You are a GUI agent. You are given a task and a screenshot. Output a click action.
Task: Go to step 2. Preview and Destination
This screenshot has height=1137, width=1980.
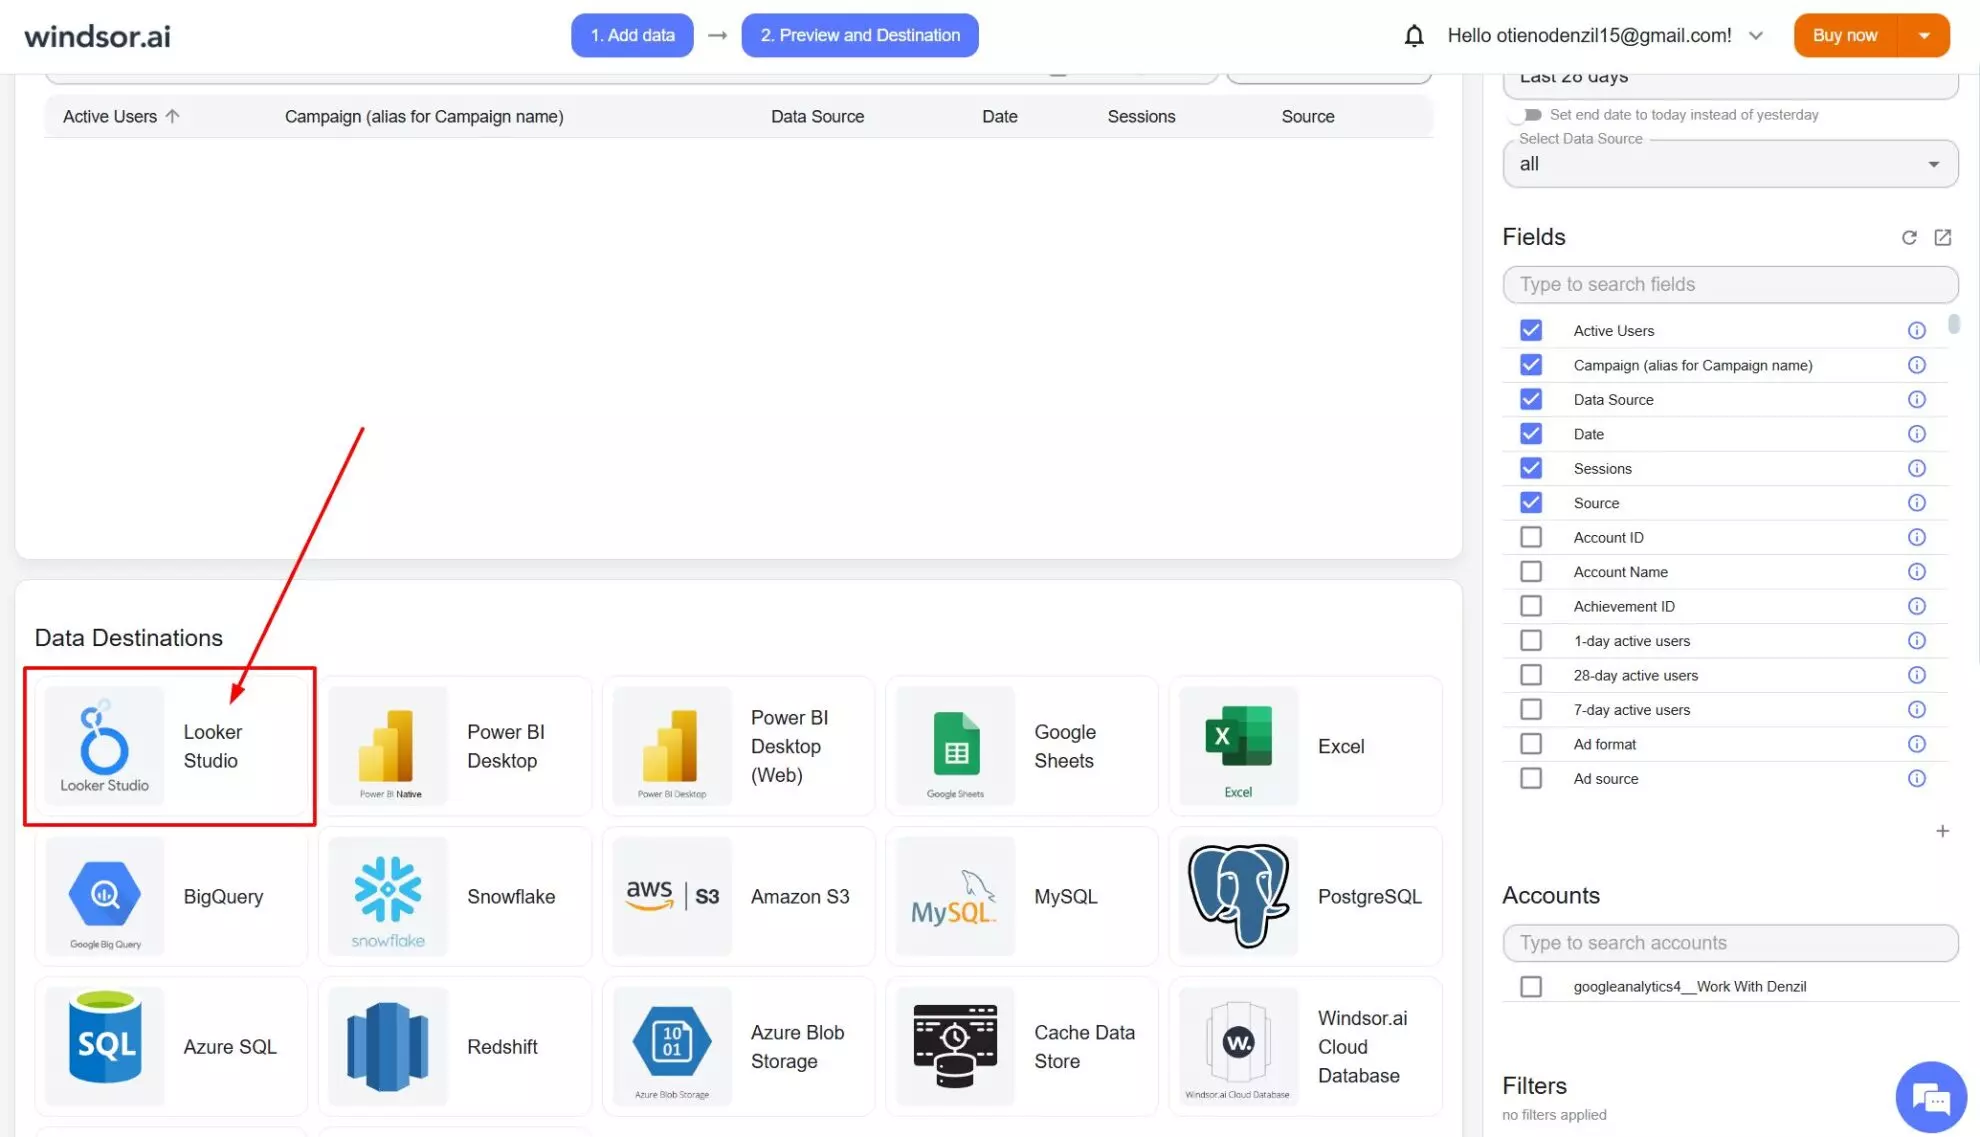click(x=860, y=35)
